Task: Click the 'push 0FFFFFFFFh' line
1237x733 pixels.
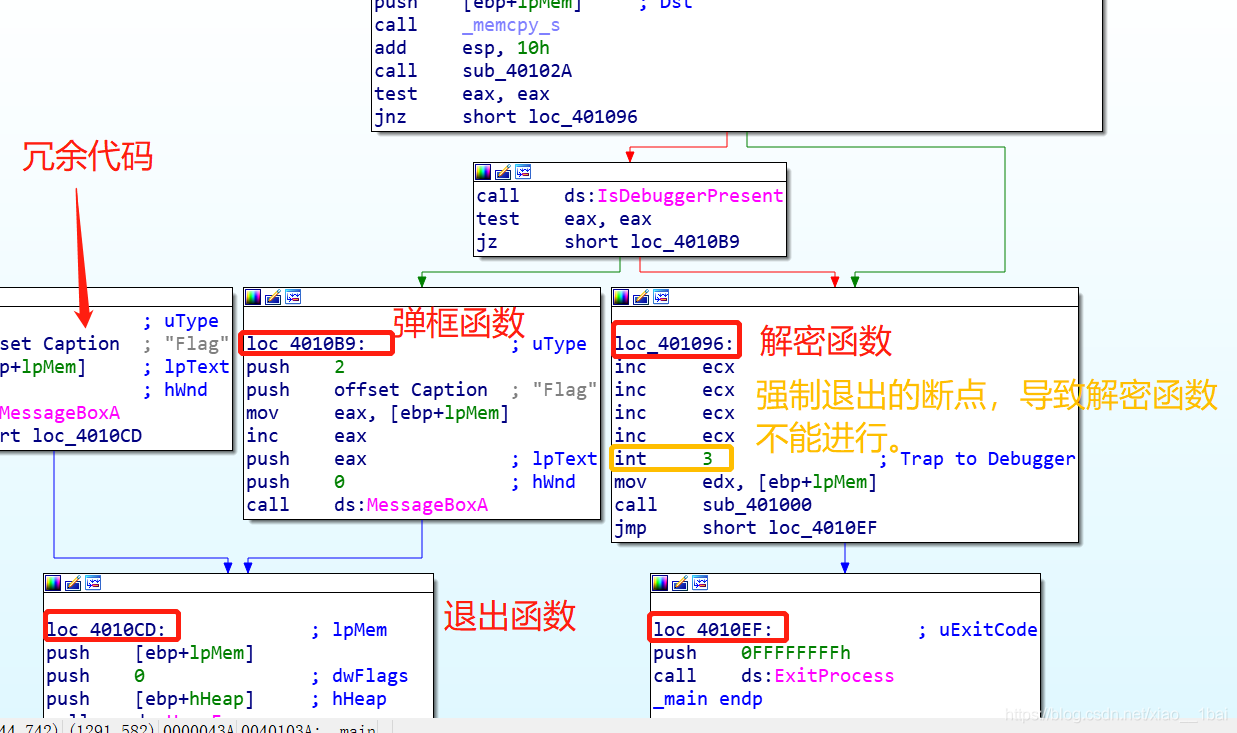Action: (752, 653)
